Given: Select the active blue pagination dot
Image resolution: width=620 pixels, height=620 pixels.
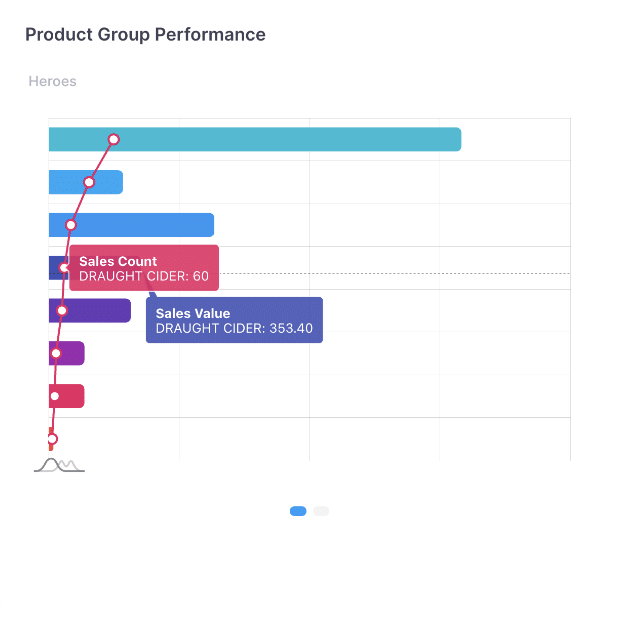Looking at the screenshot, I should pyautogui.click(x=298, y=511).
